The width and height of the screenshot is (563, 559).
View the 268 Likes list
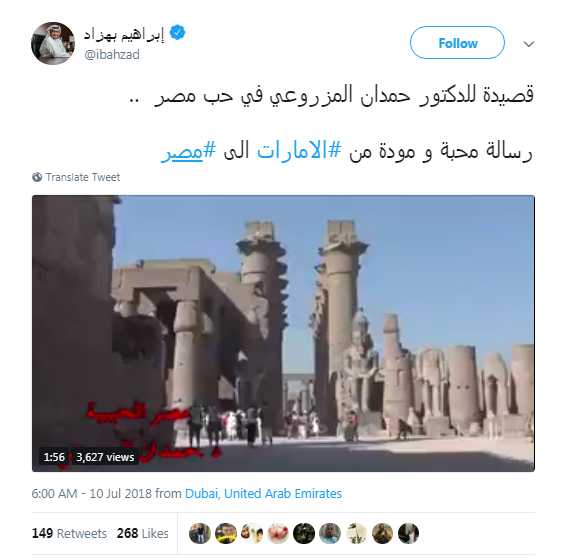click(x=142, y=533)
